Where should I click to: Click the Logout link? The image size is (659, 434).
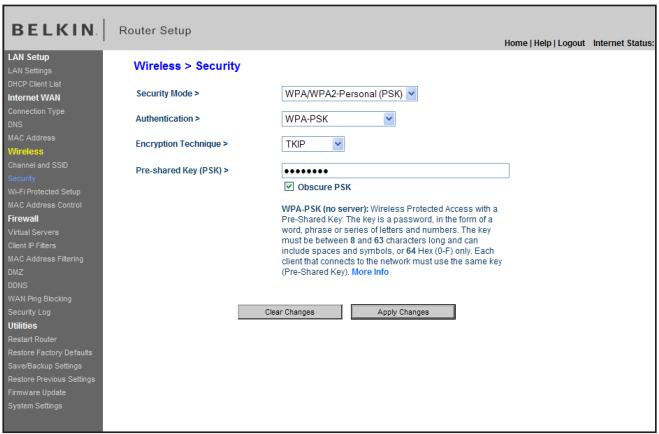(x=571, y=43)
